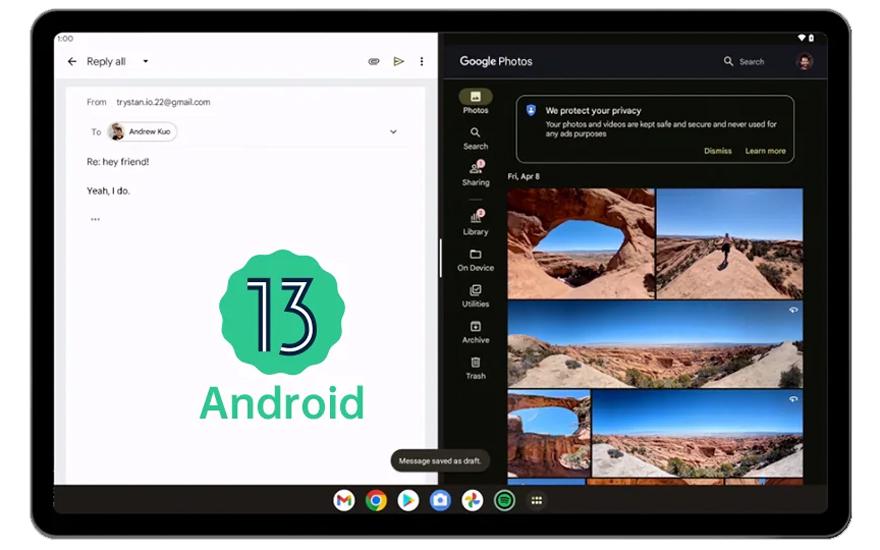Open the rock arch photo thumbnail
The width and height of the screenshot is (880, 550).
pyautogui.click(x=580, y=243)
